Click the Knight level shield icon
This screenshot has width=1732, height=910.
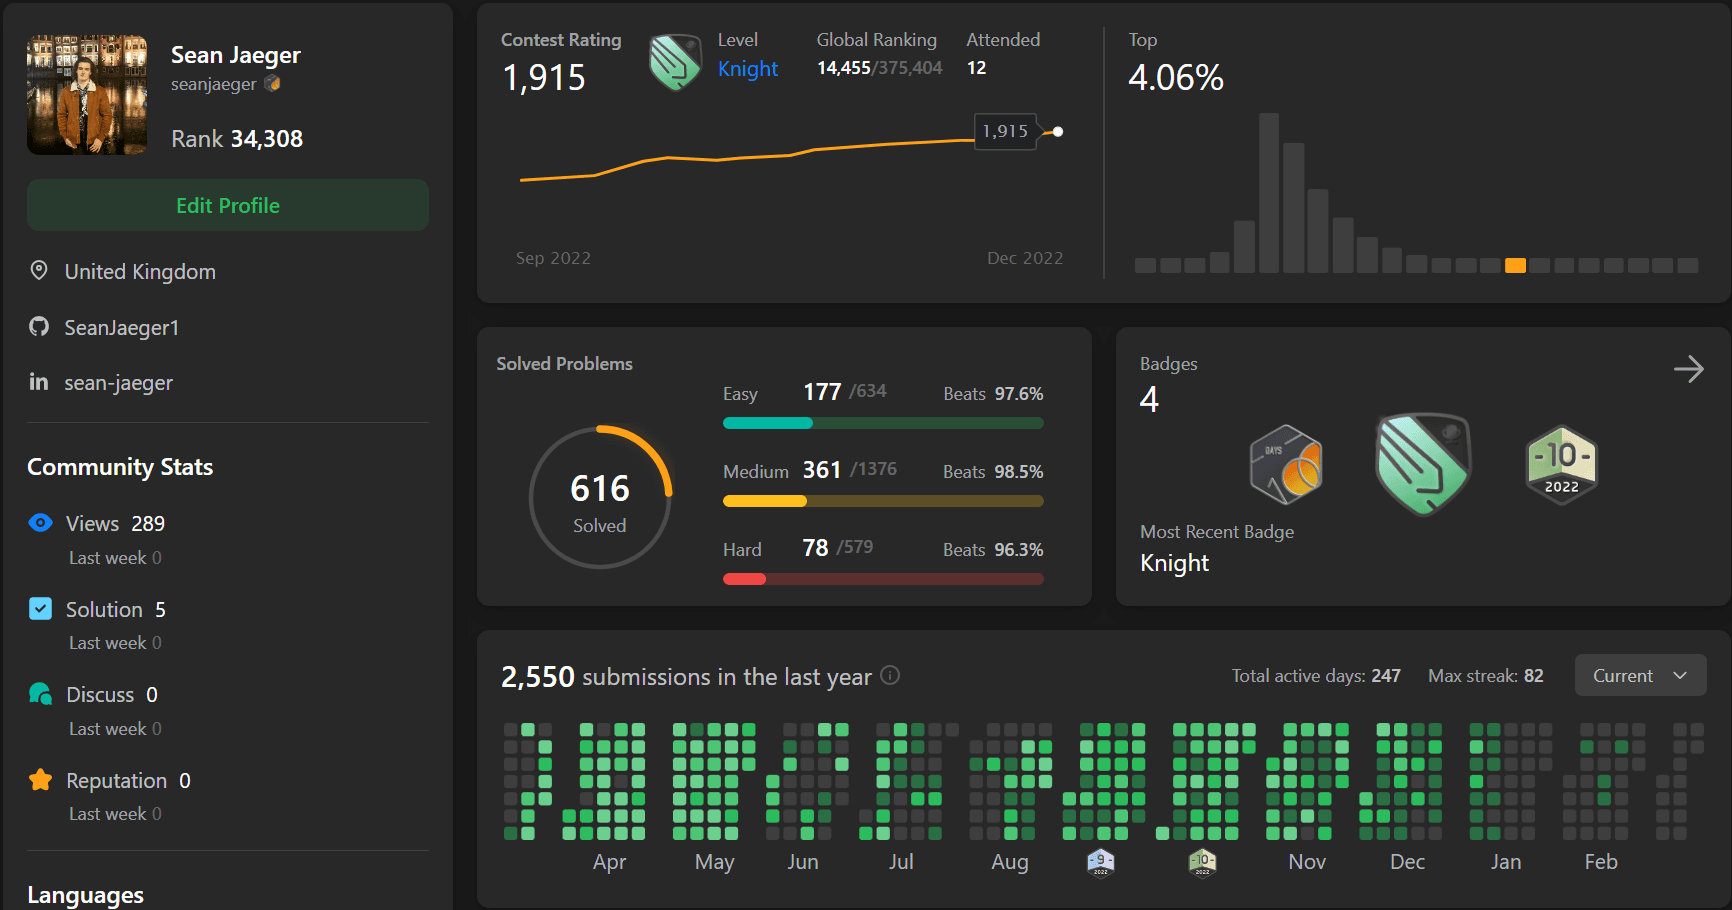tap(674, 60)
